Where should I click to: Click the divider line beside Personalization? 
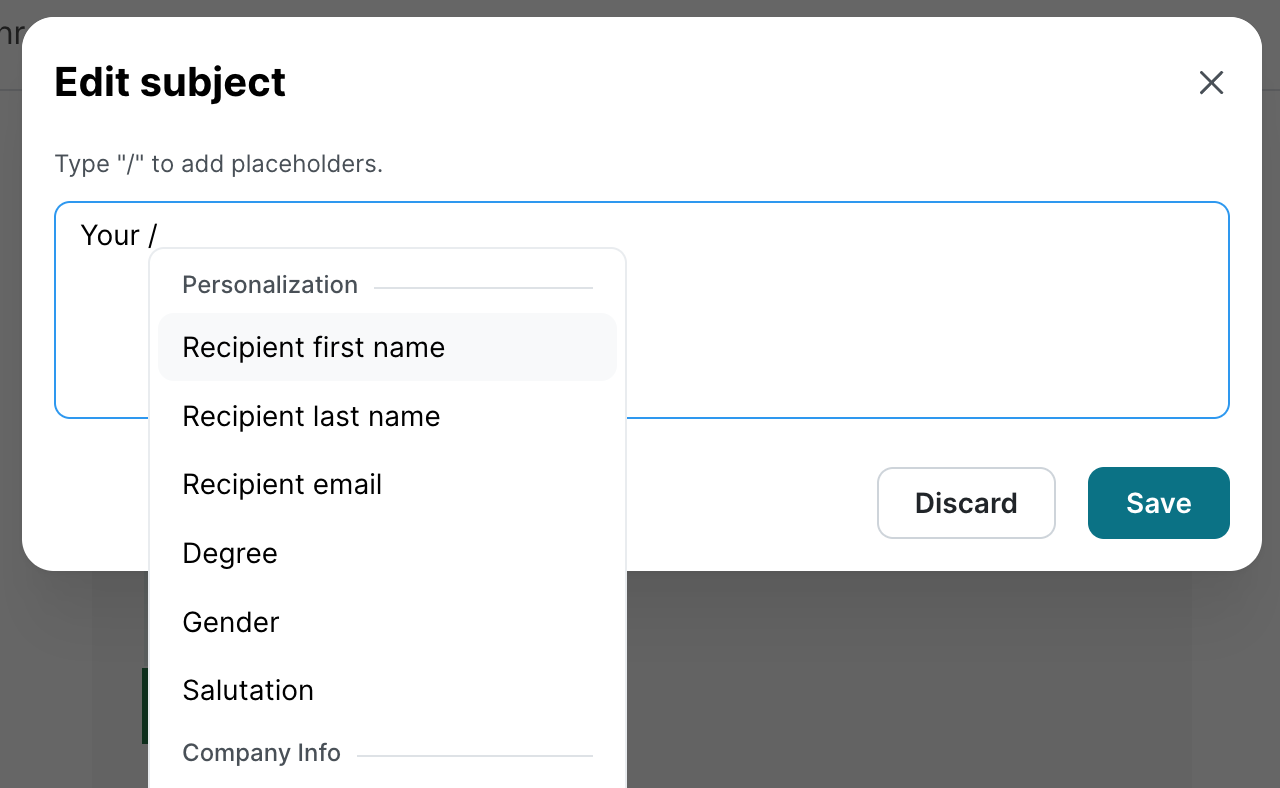tap(483, 288)
